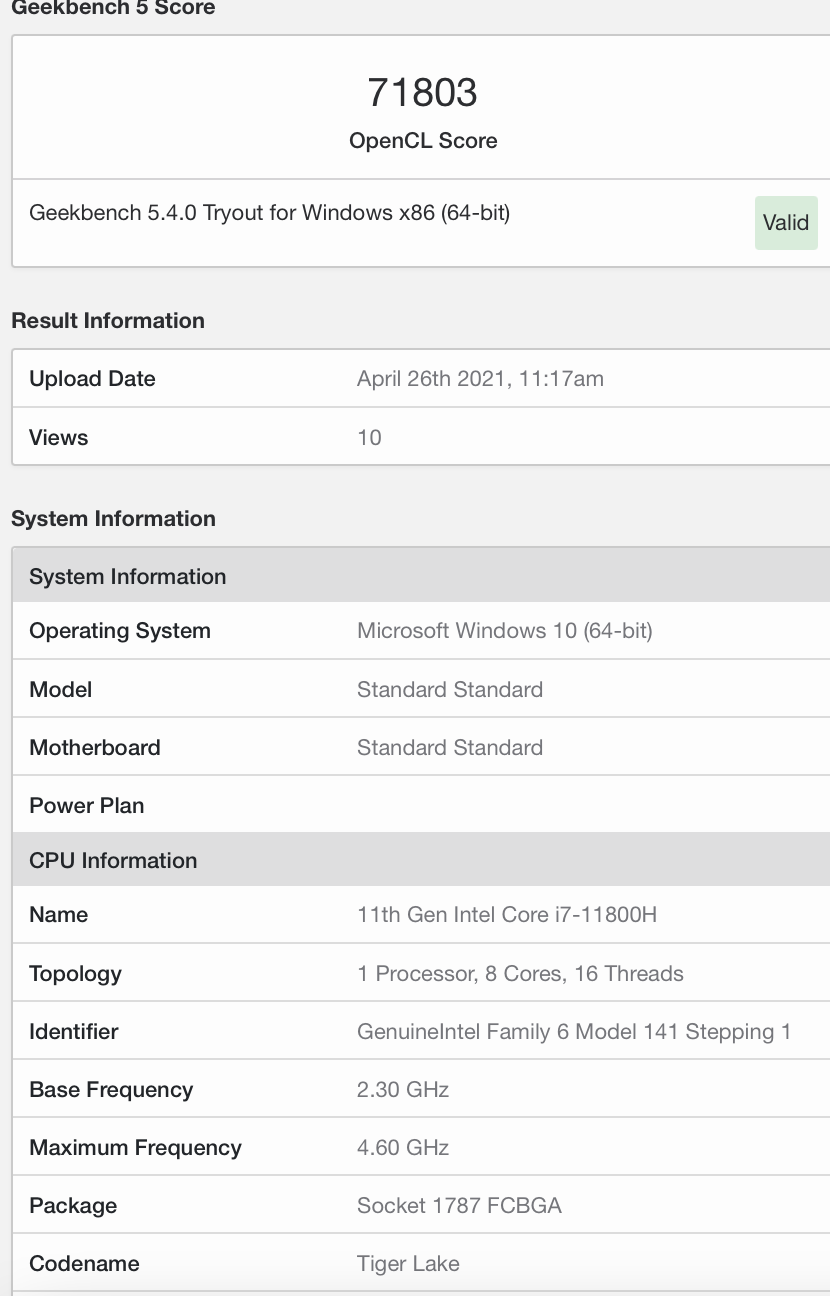Click the Views row label
Image resolution: width=830 pixels, height=1296 pixels.
[x=59, y=437]
